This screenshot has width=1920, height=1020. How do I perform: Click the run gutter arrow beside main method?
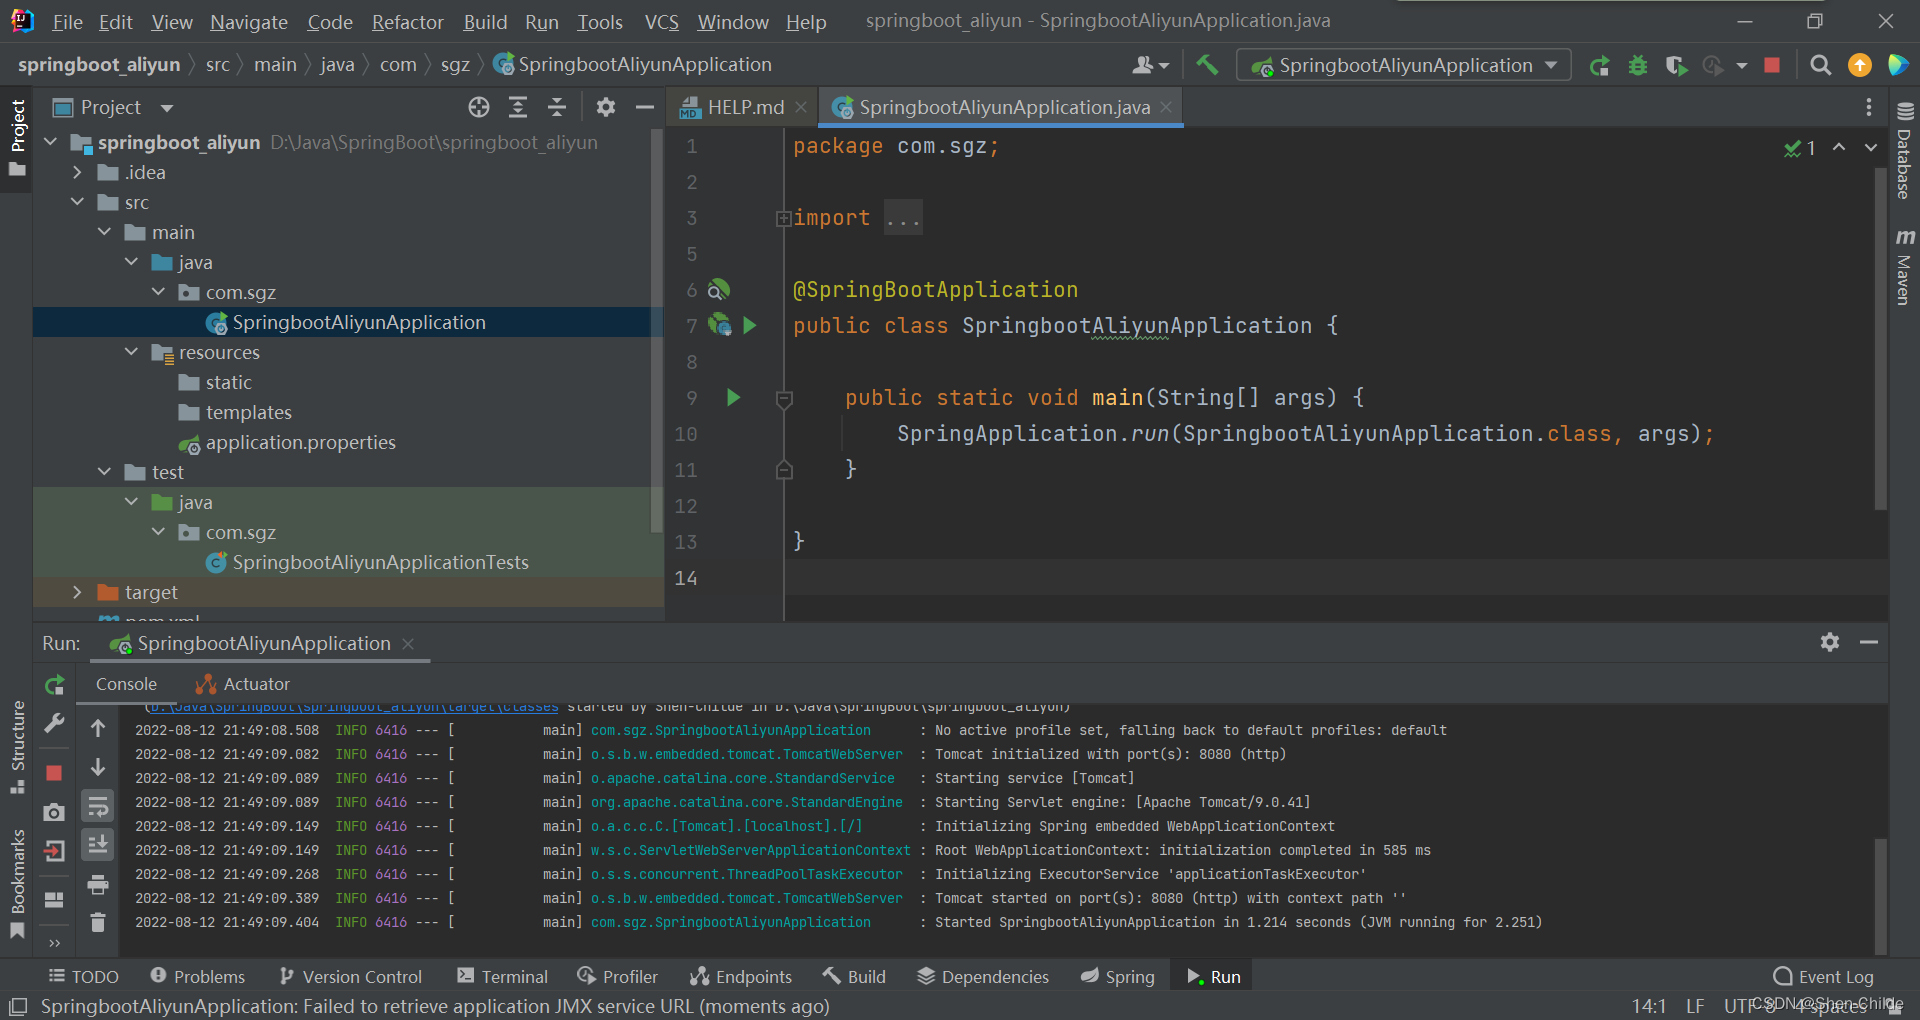[733, 397]
